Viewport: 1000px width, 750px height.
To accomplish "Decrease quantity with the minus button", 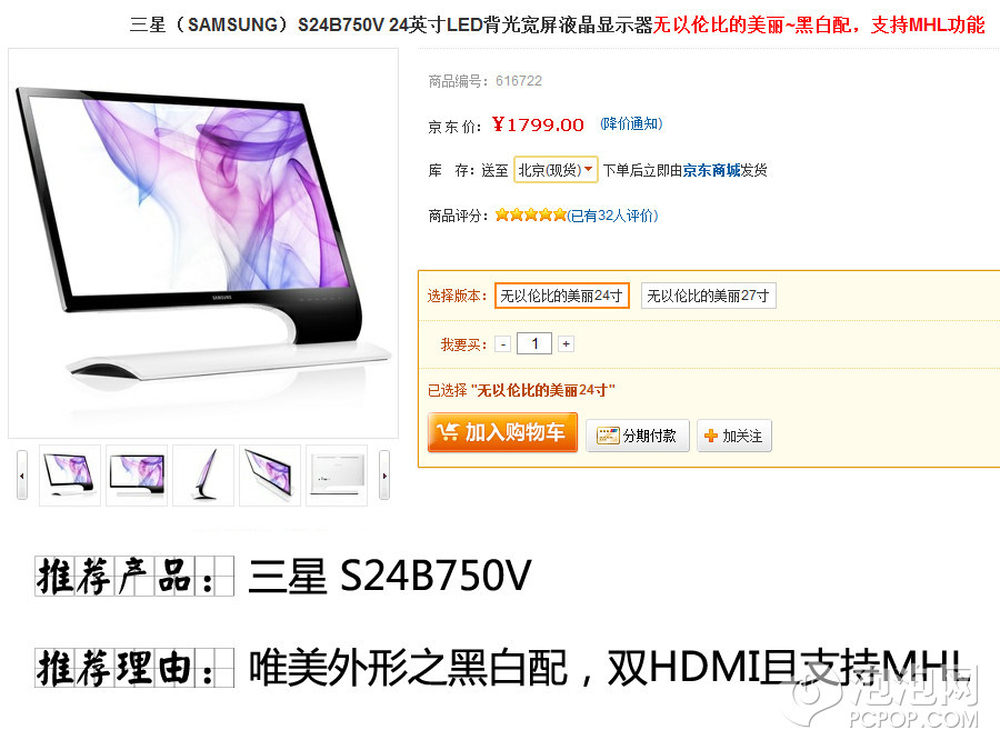I will 503,344.
